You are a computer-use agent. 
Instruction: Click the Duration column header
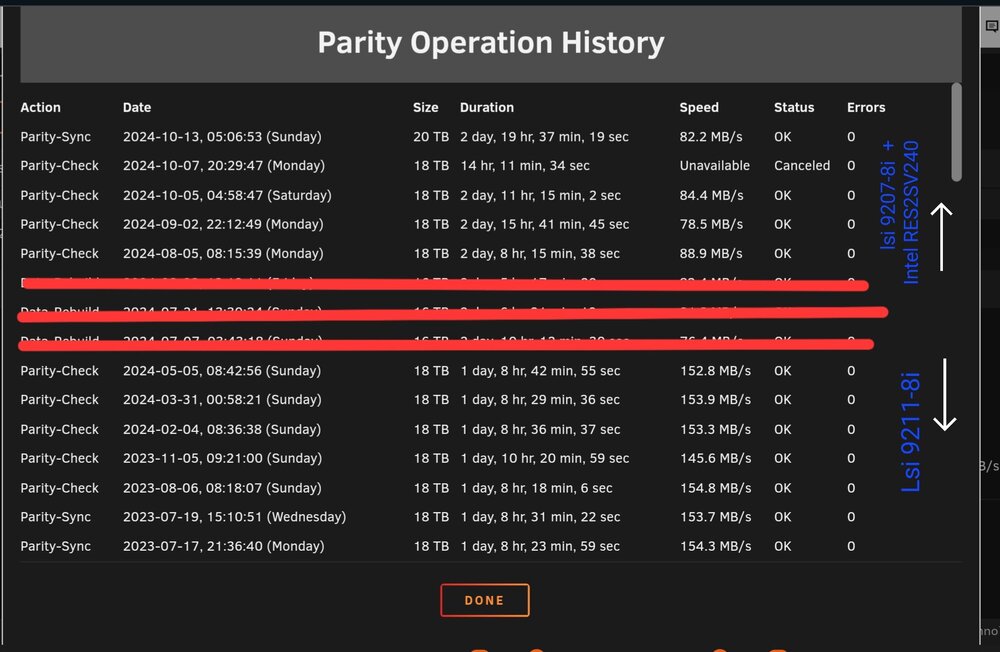click(x=487, y=107)
